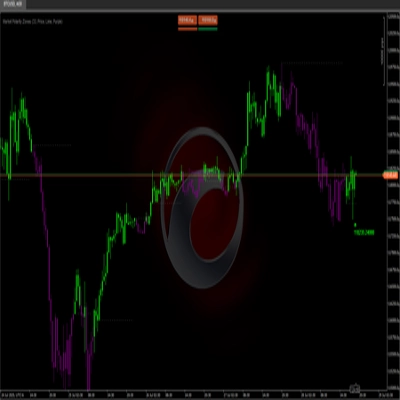Click the orange current price tag on the price axis

390,175
